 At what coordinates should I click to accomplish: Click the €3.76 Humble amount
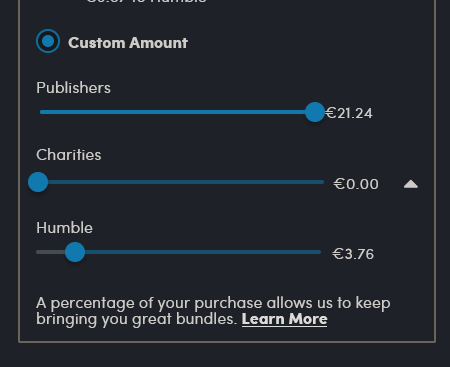tap(353, 254)
